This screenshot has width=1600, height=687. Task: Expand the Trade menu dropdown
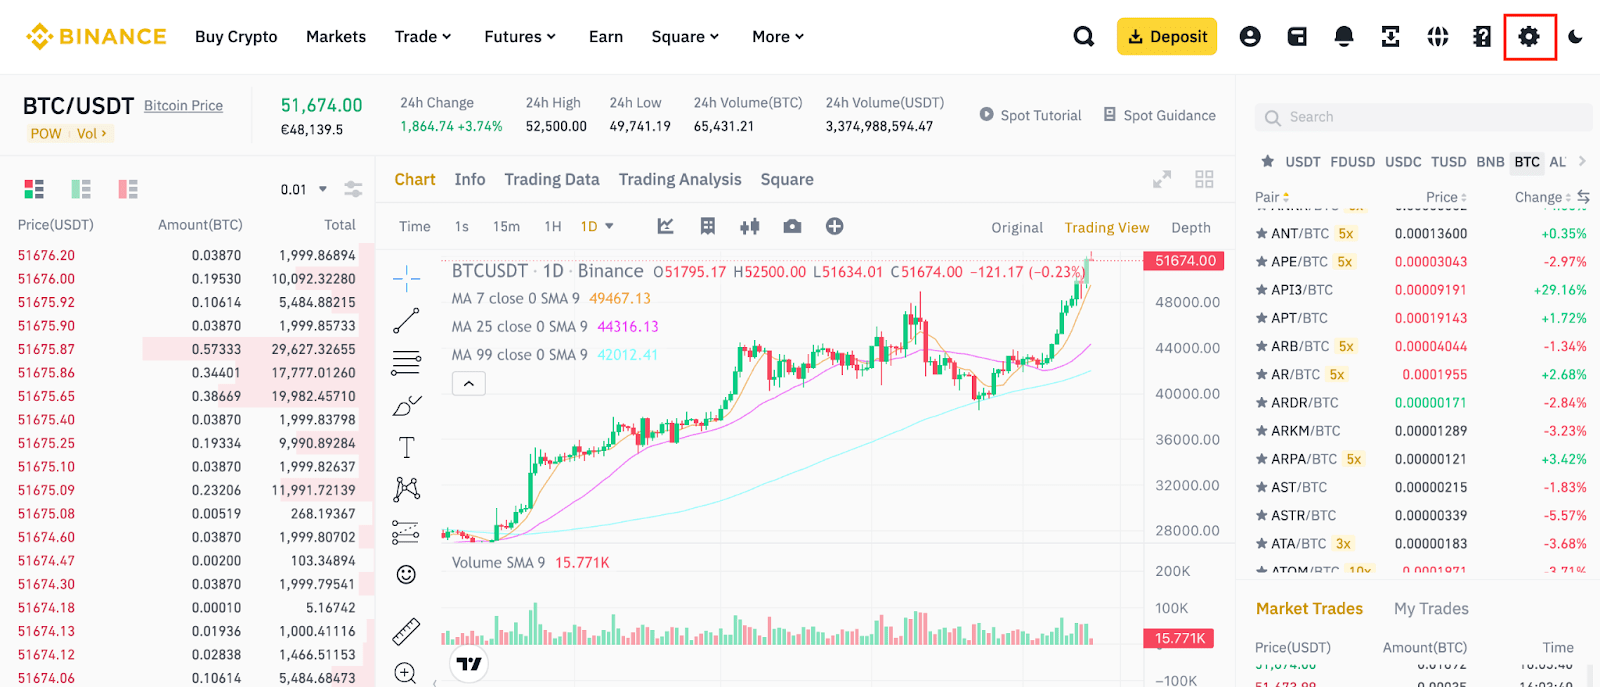423,37
